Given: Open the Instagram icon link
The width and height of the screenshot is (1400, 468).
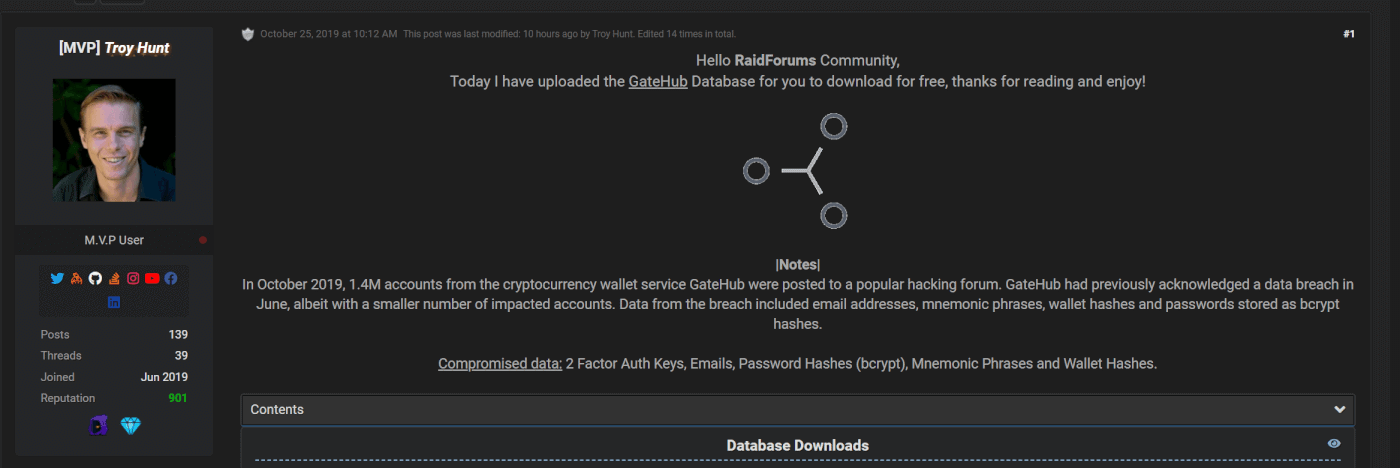Looking at the screenshot, I should [133, 278].
